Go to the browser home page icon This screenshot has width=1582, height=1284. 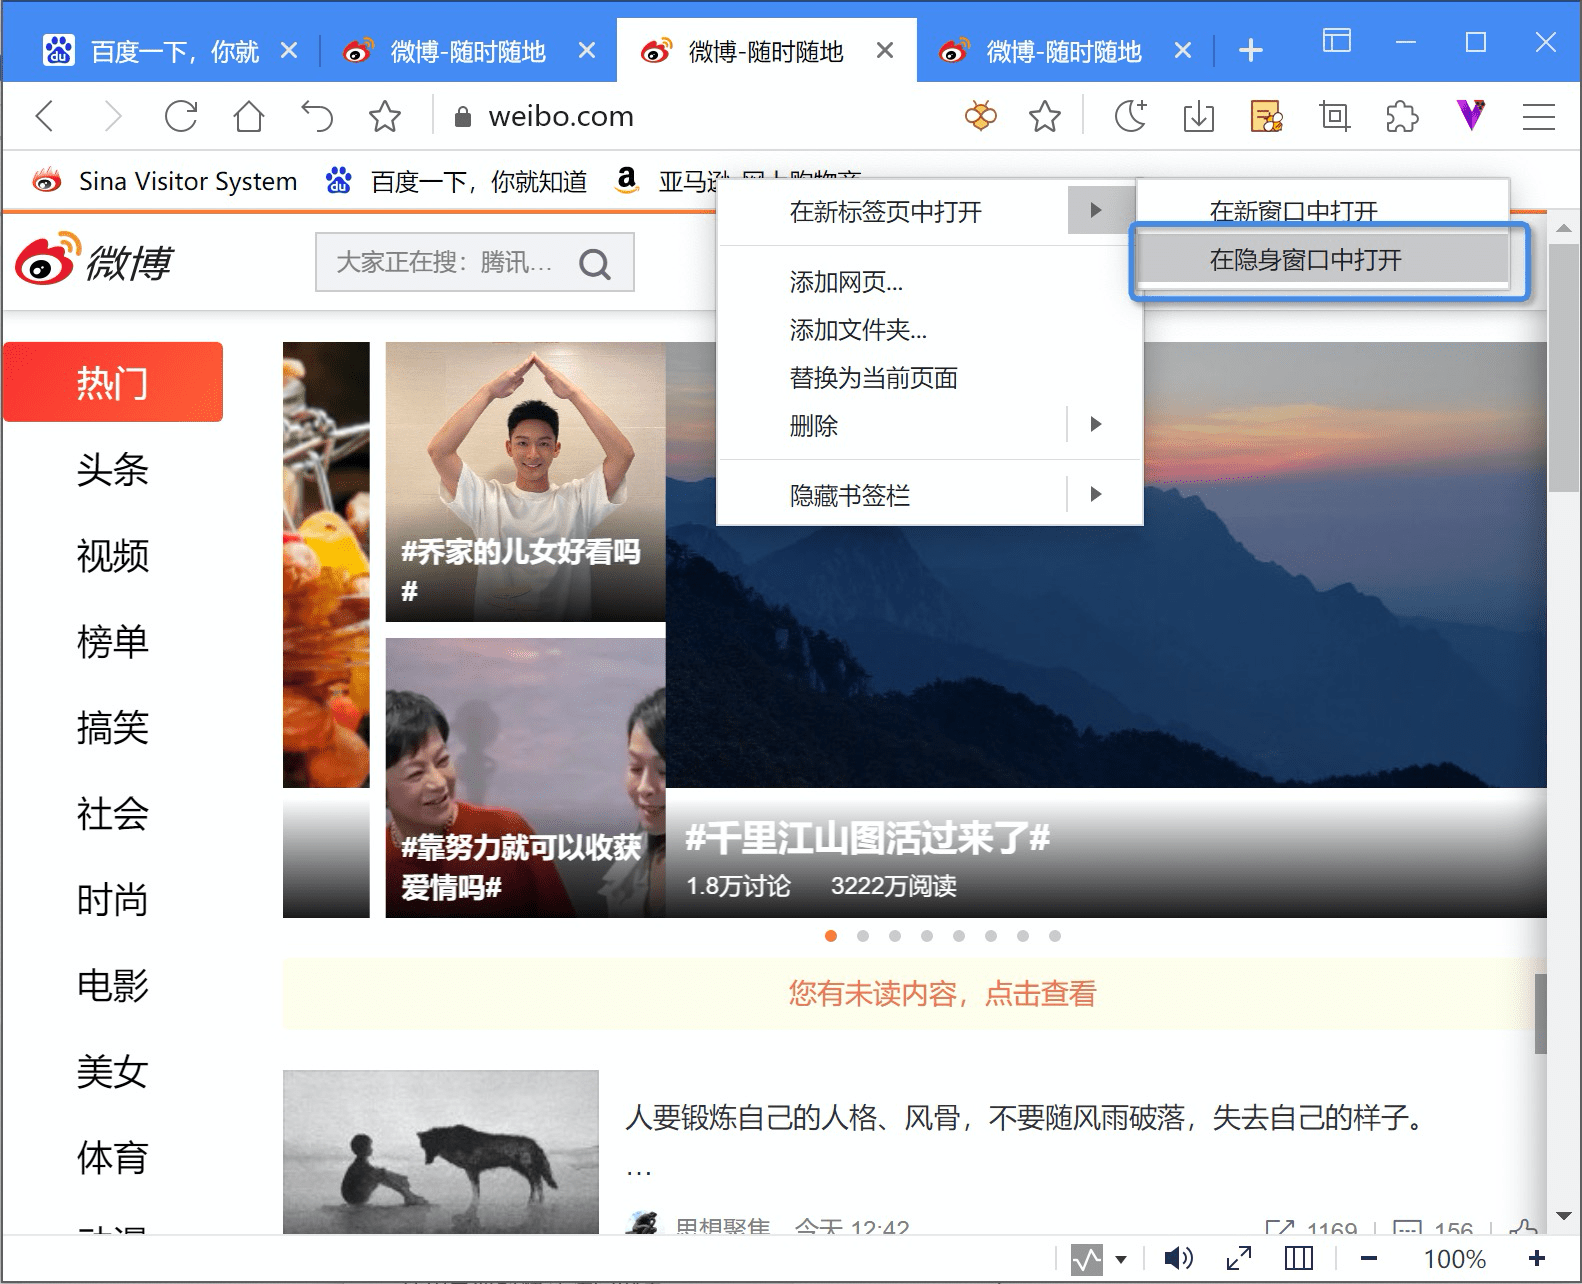[x=249, y=116]
